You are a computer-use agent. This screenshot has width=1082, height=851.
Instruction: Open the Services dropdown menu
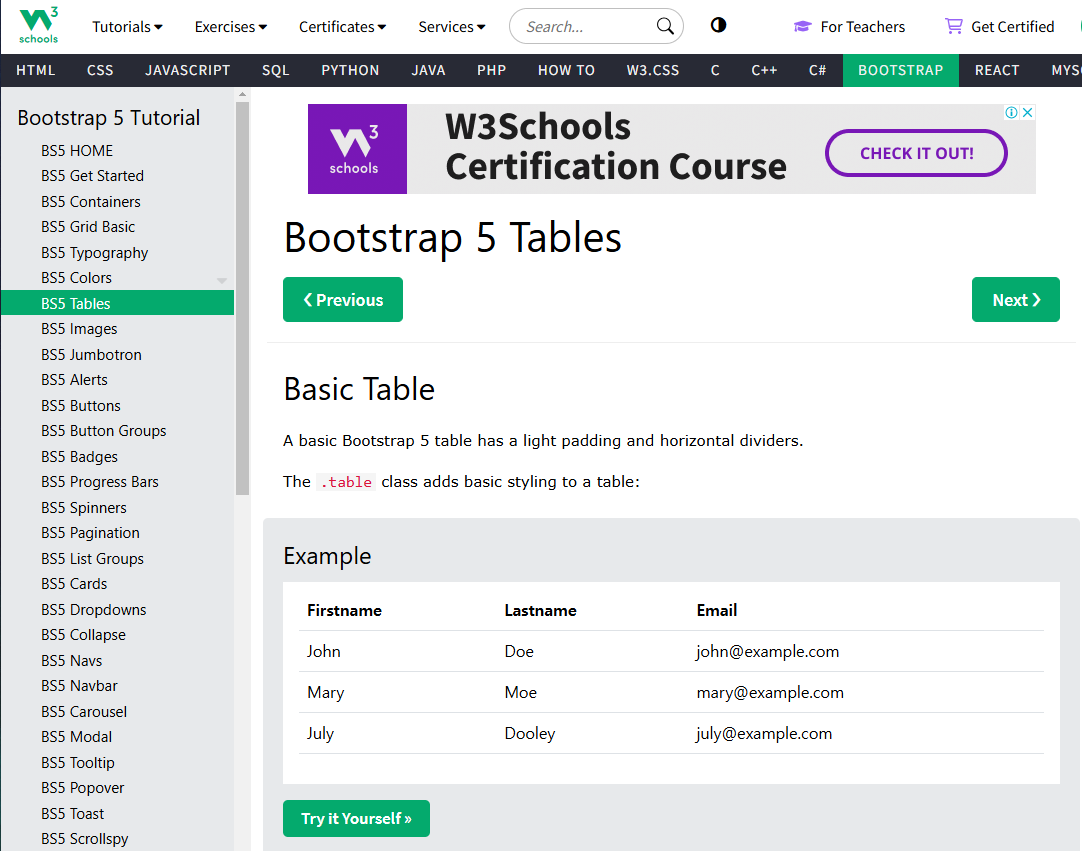coord(452,27)
